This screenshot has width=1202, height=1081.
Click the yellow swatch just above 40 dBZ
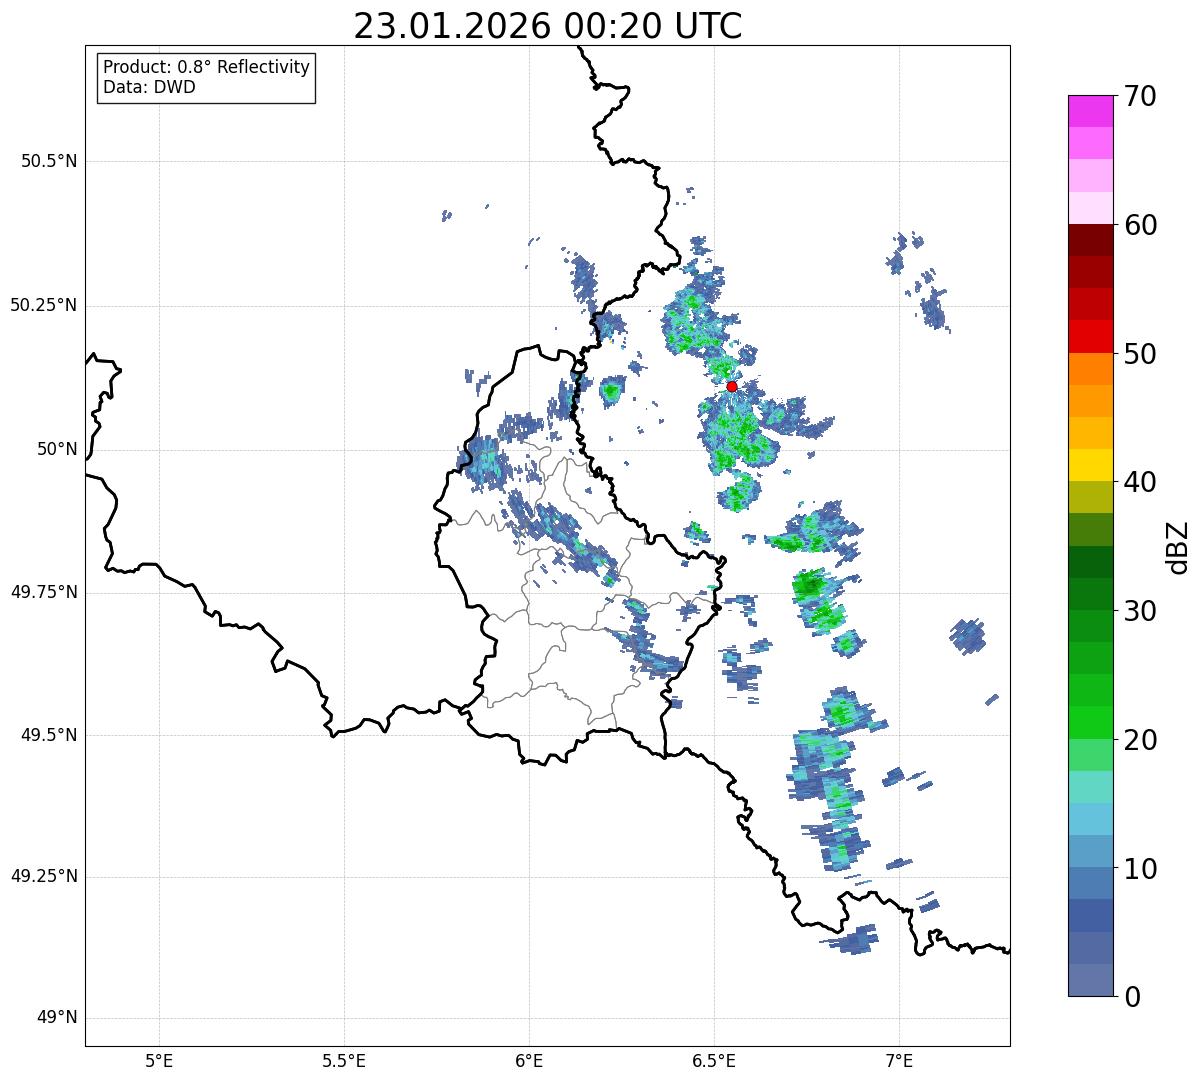[1091, 465]
